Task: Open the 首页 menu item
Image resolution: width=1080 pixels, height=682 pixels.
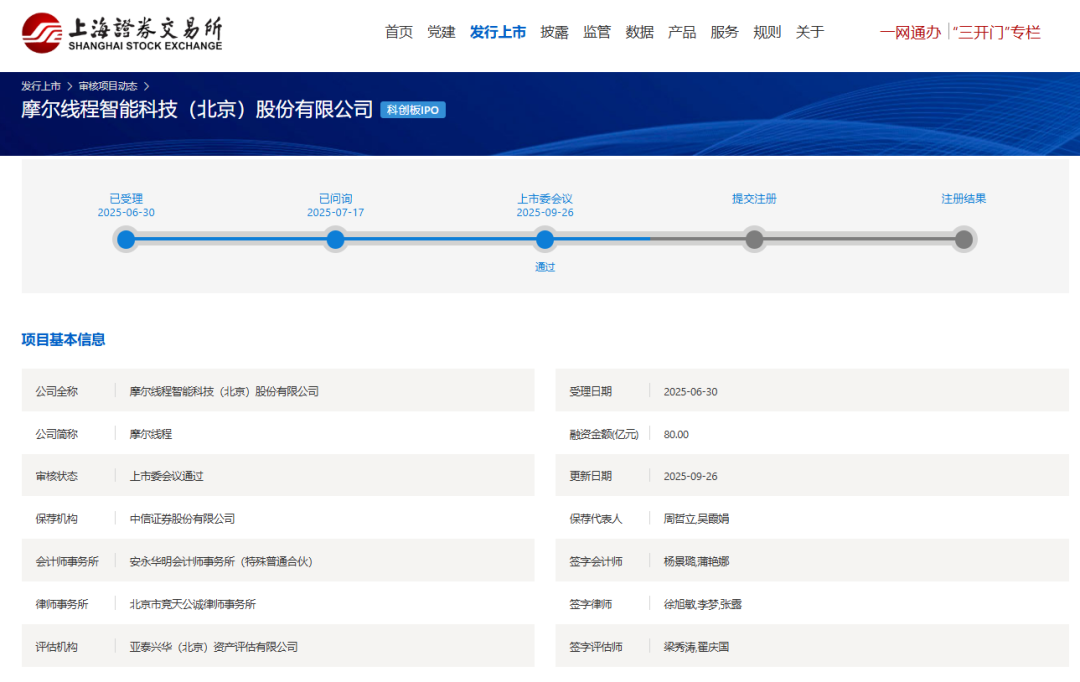Action: coord(398,32)
